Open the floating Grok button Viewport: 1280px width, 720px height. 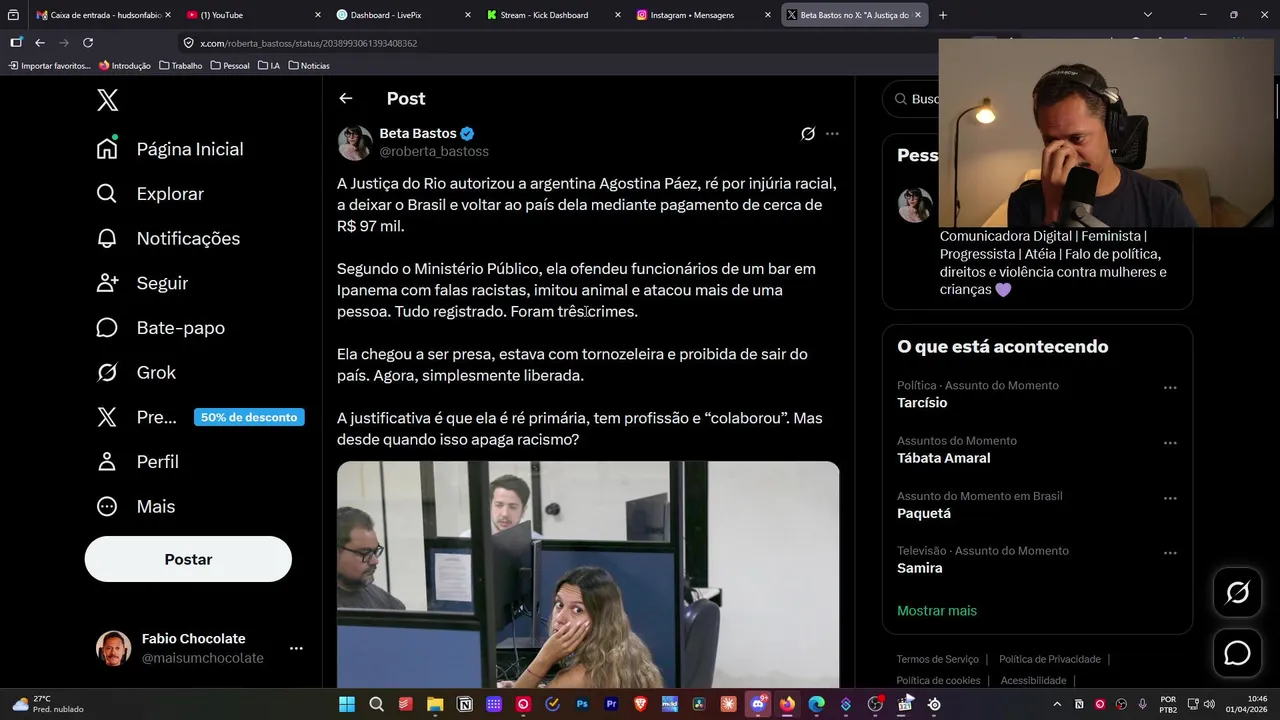[x=1237, y=593]
